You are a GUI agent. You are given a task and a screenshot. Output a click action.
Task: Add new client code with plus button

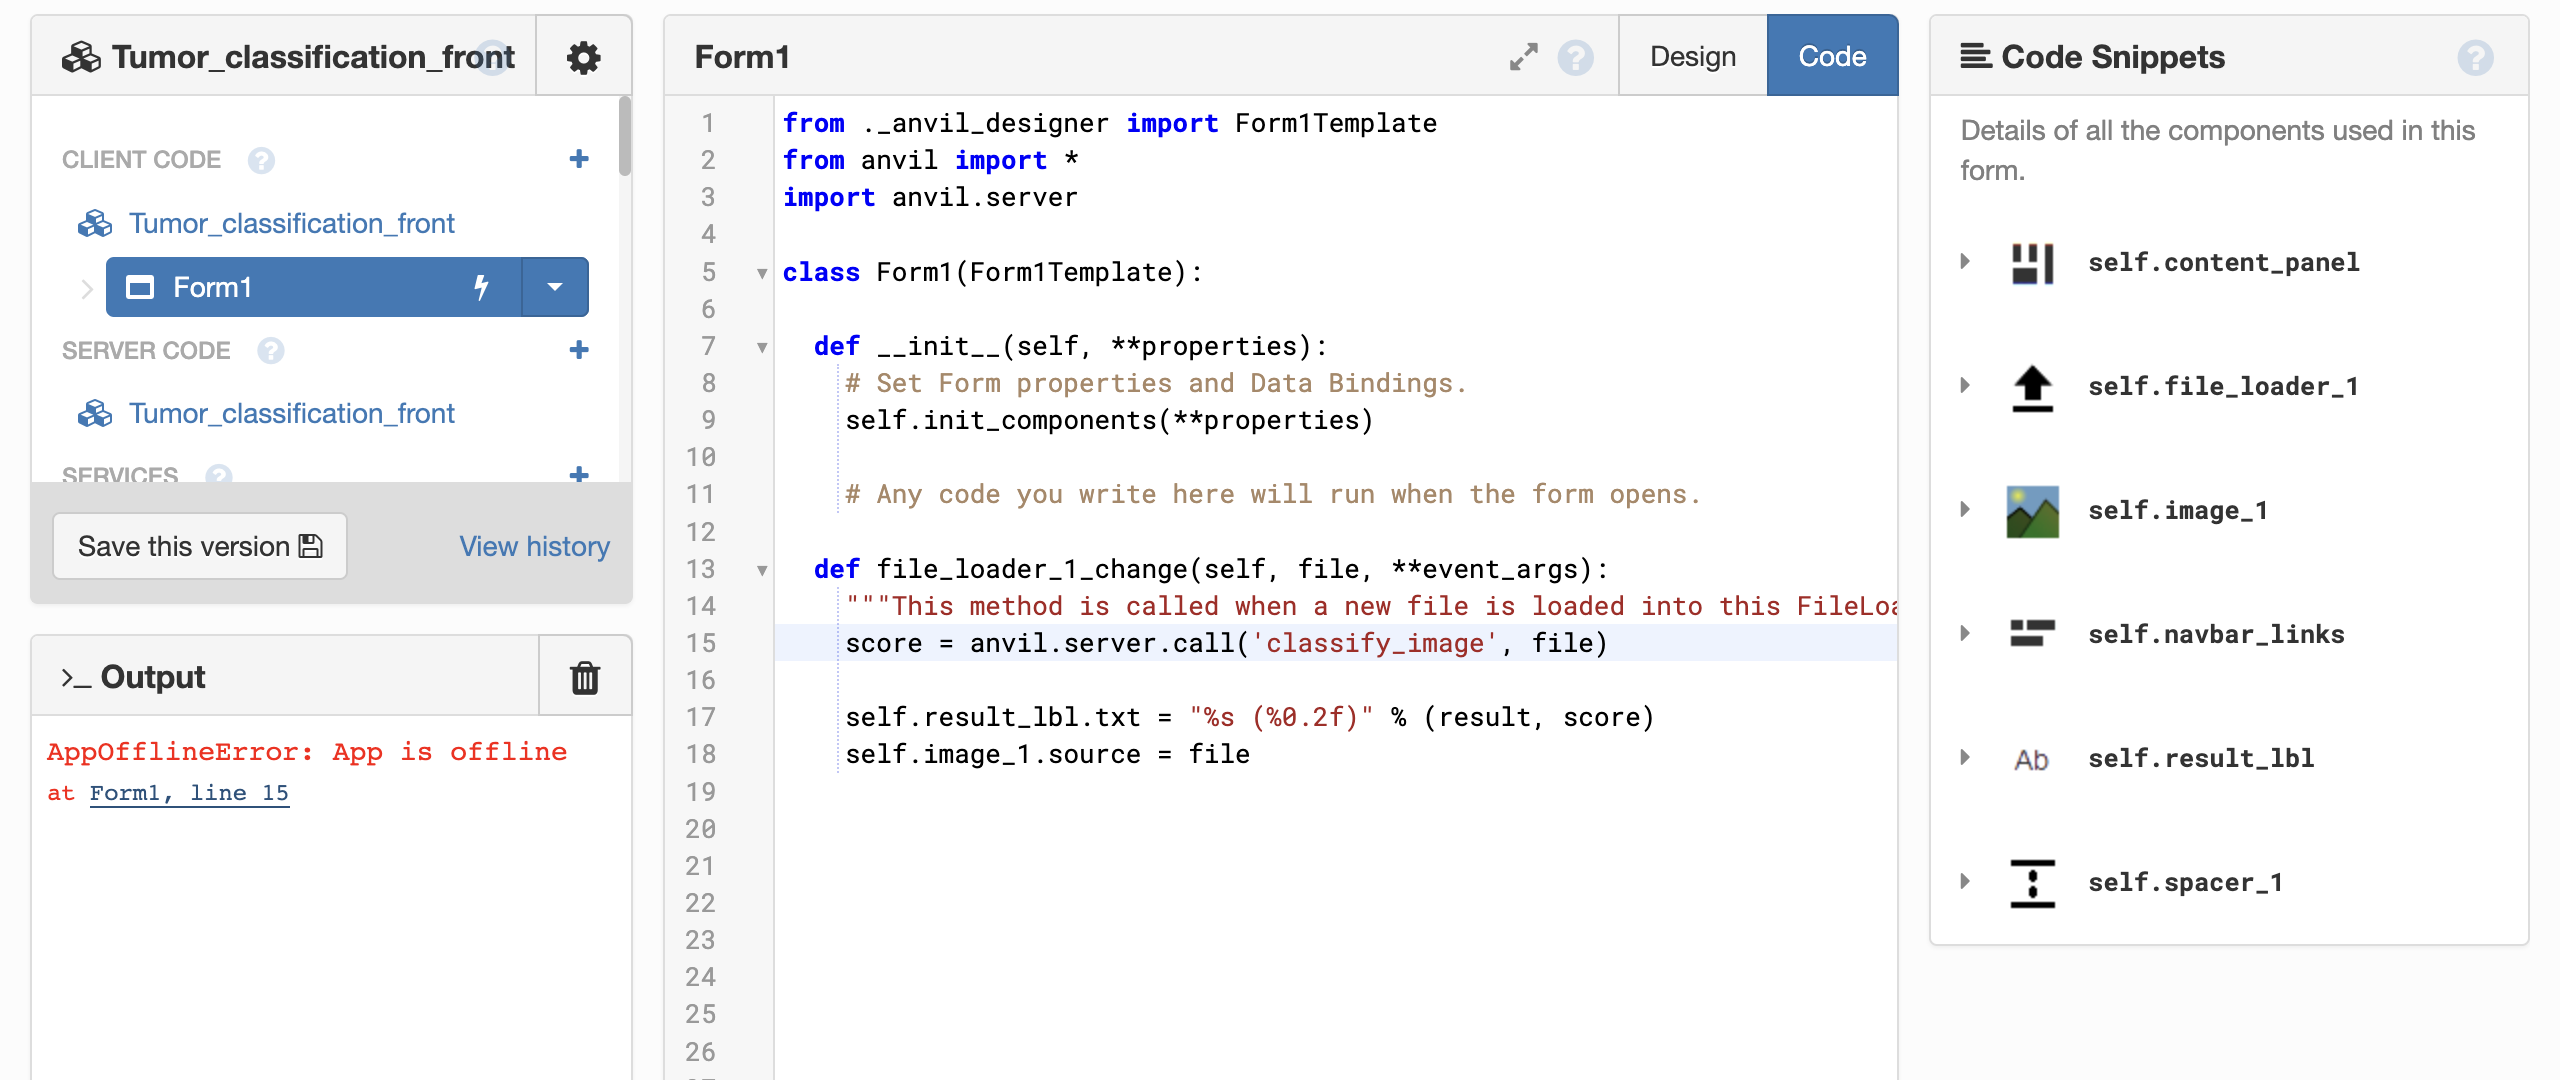pyautogui.click(x=578, y=158)
